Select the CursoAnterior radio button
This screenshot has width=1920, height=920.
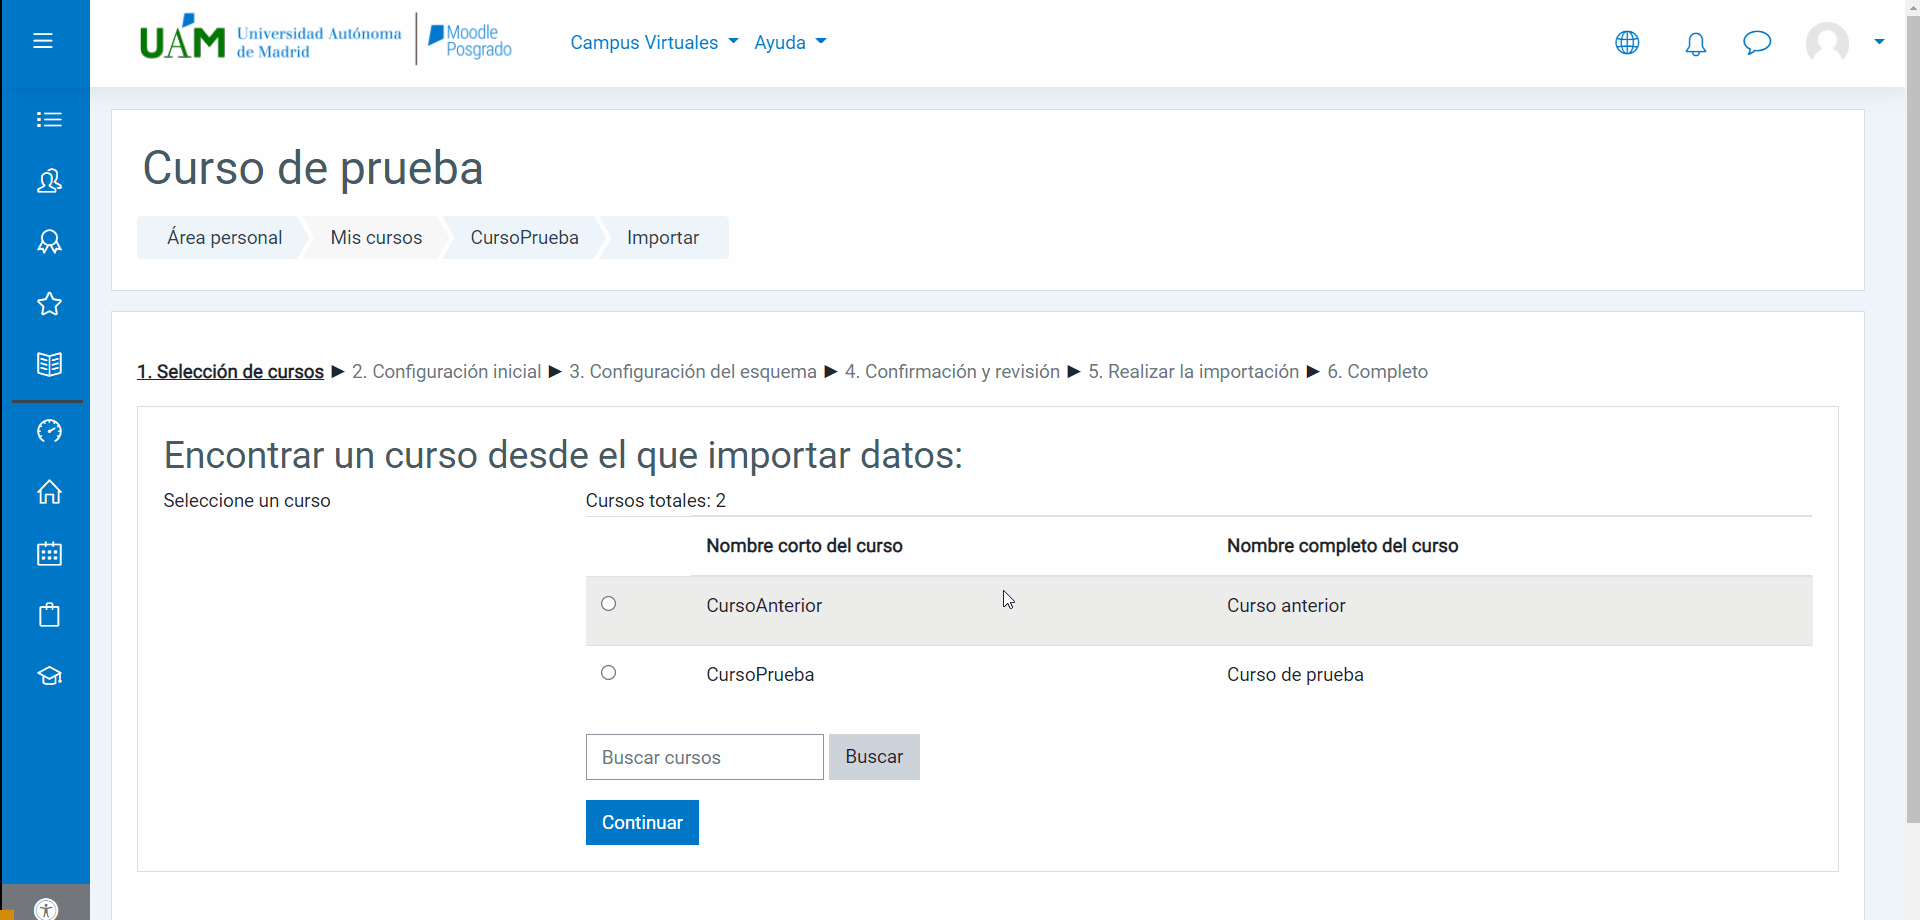coord(608,604)
